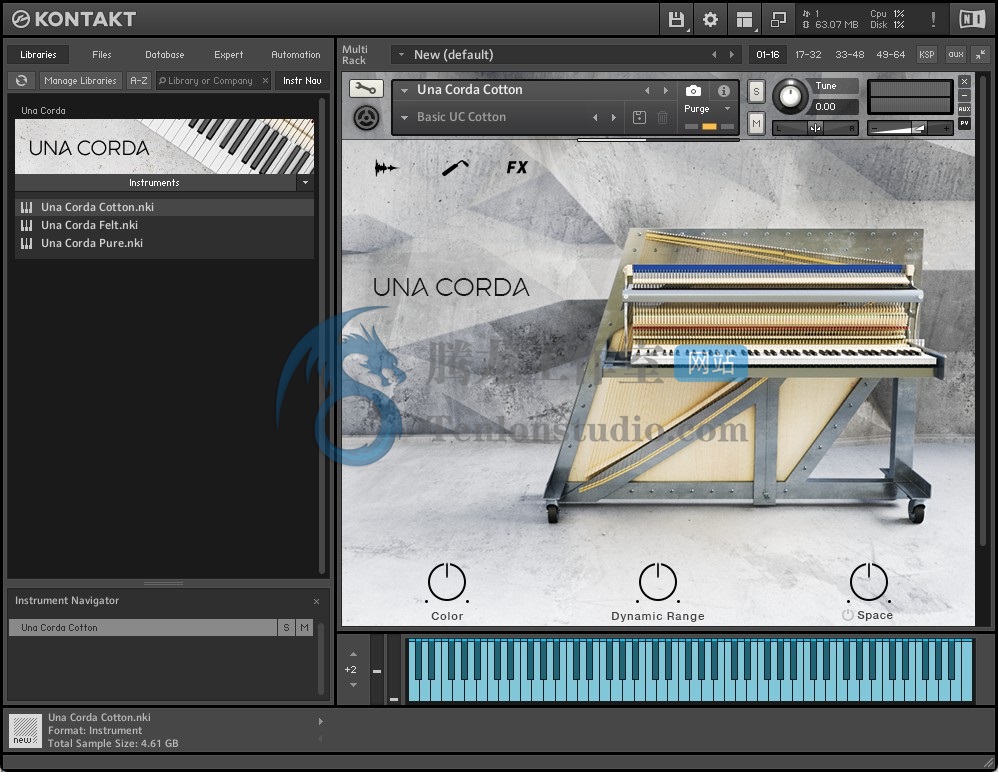Click the panic exclamation mark button
The image size is (998, 772).
click(x=933, y=20)
